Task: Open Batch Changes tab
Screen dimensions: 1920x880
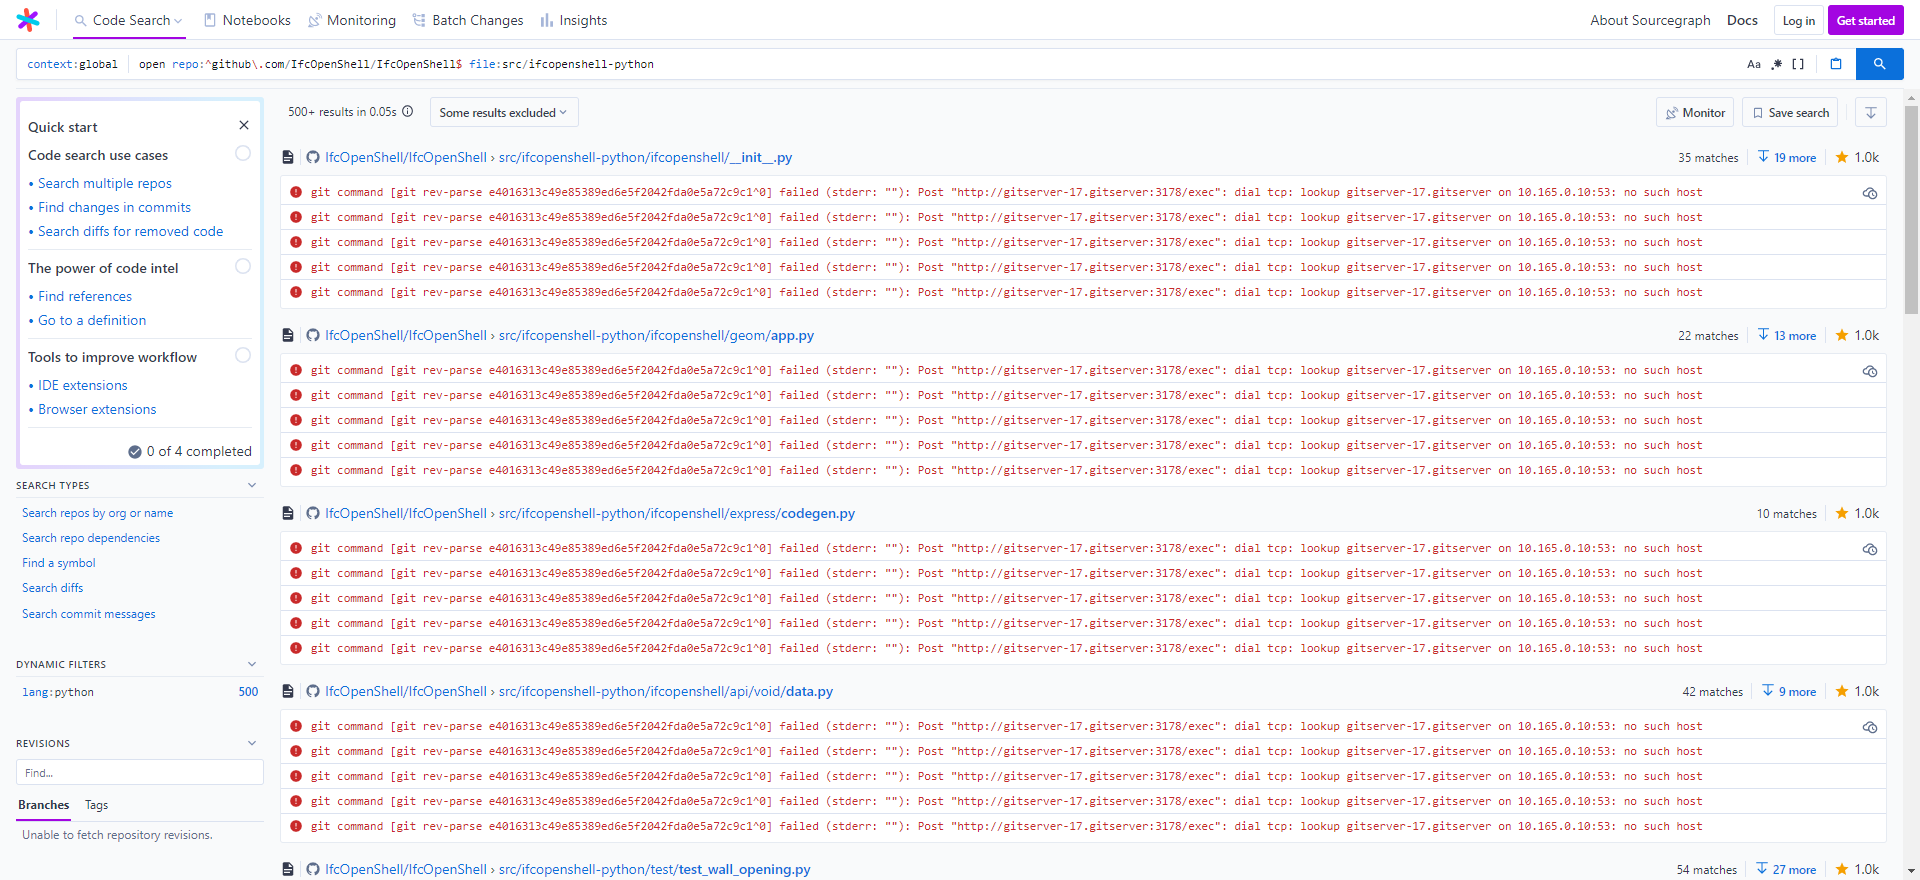Action: [468, 20]
